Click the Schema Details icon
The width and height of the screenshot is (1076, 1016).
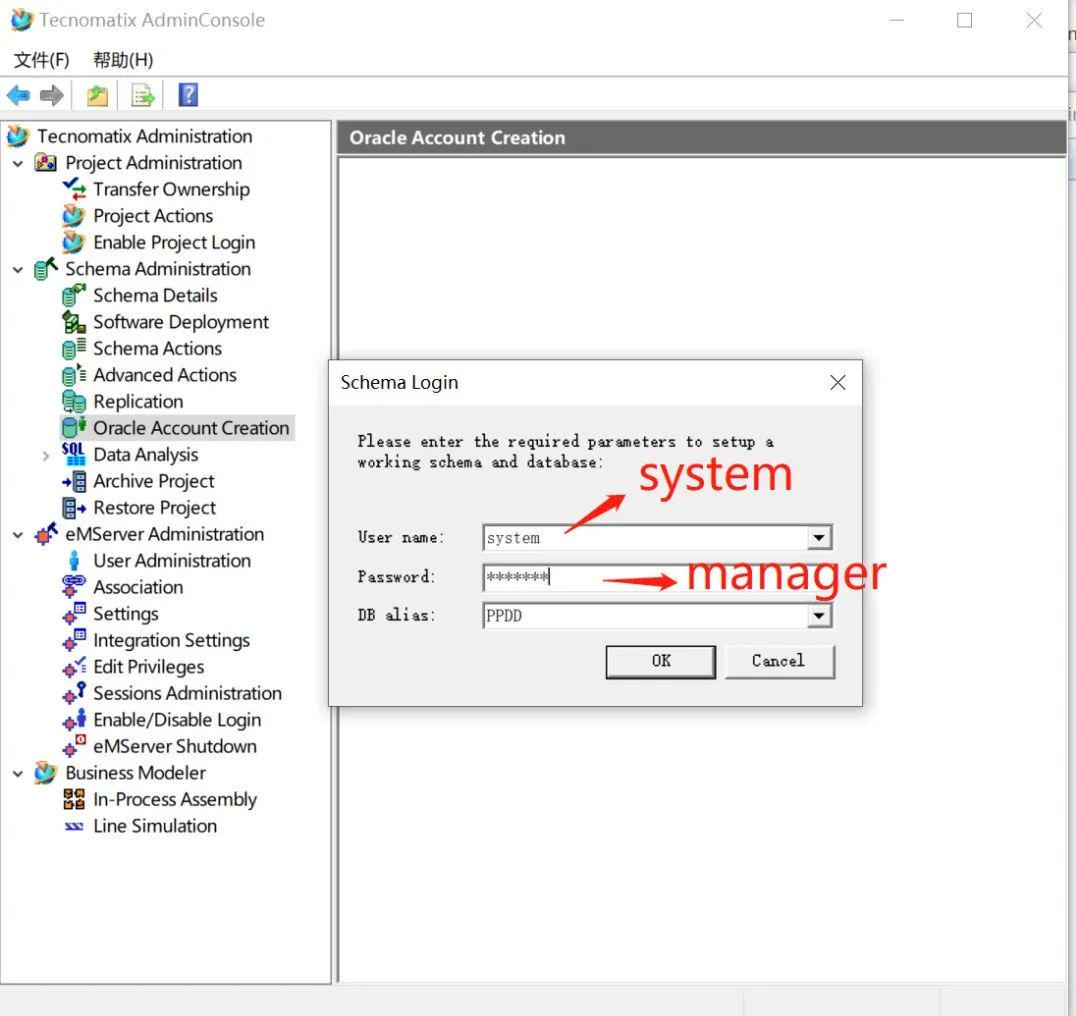tap(73, 295)
